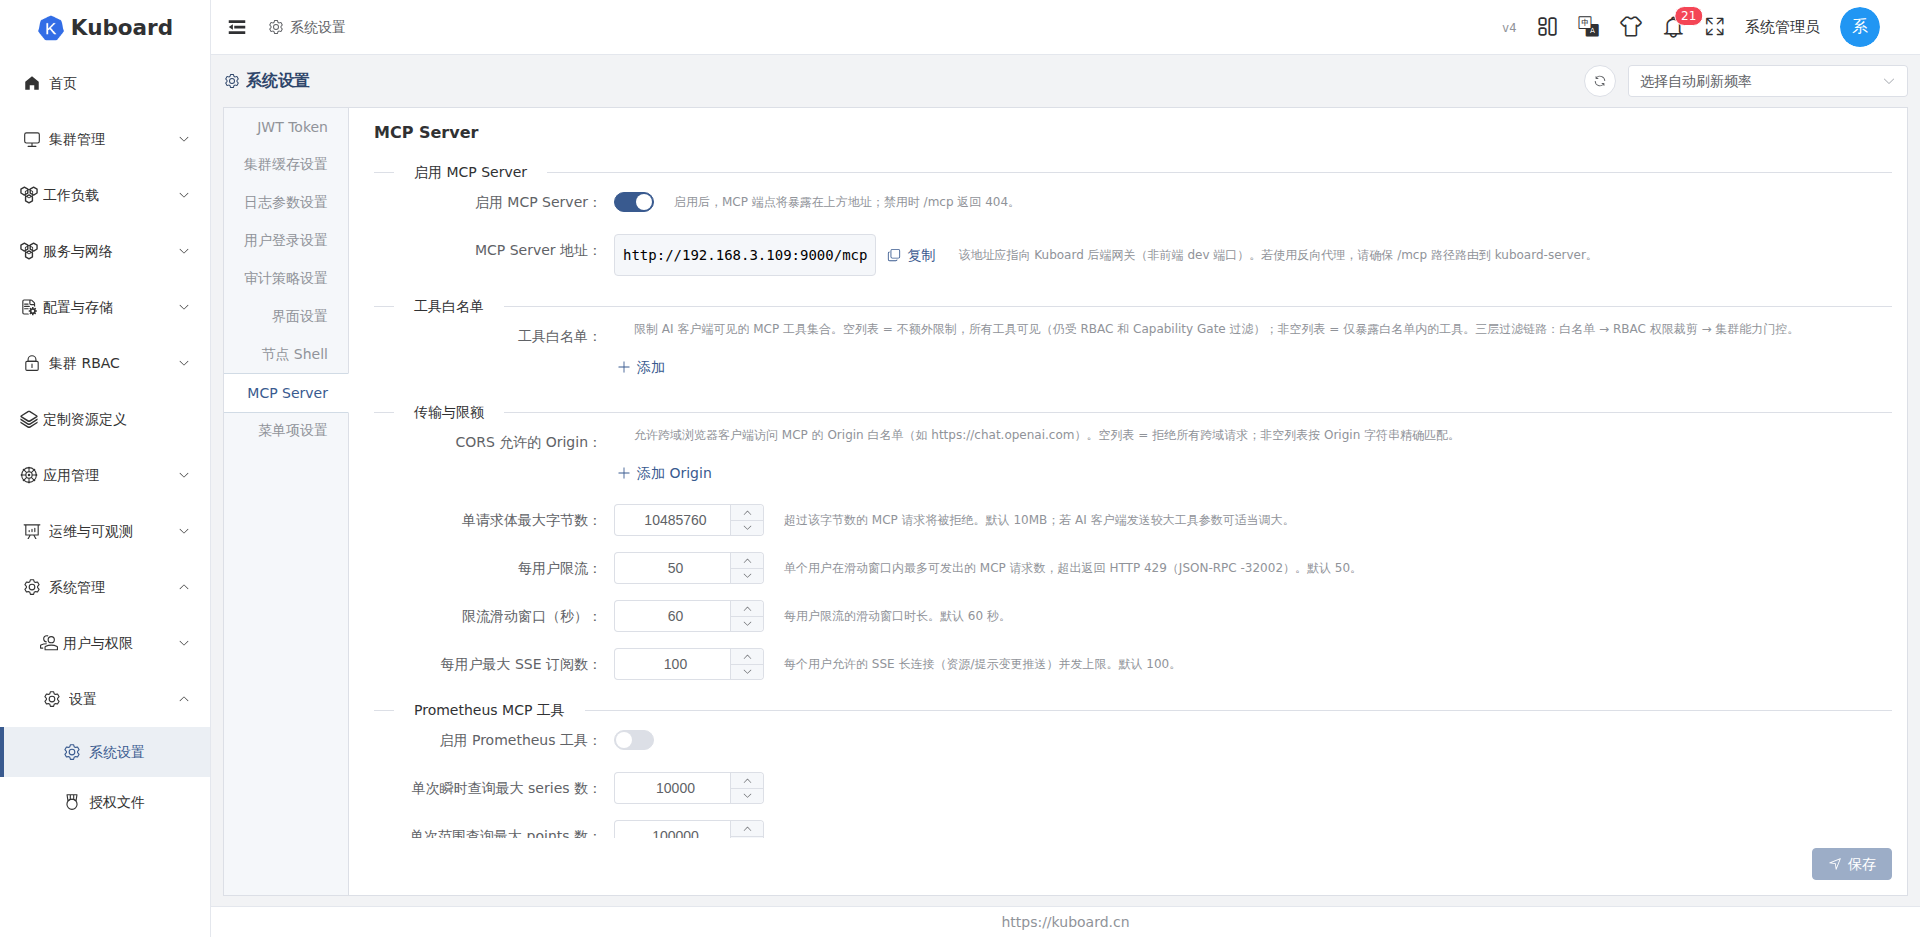Screen dimensions: 1920x937
Task: Switch to 集群缓存设置 tab
Action: click(286, 164)
